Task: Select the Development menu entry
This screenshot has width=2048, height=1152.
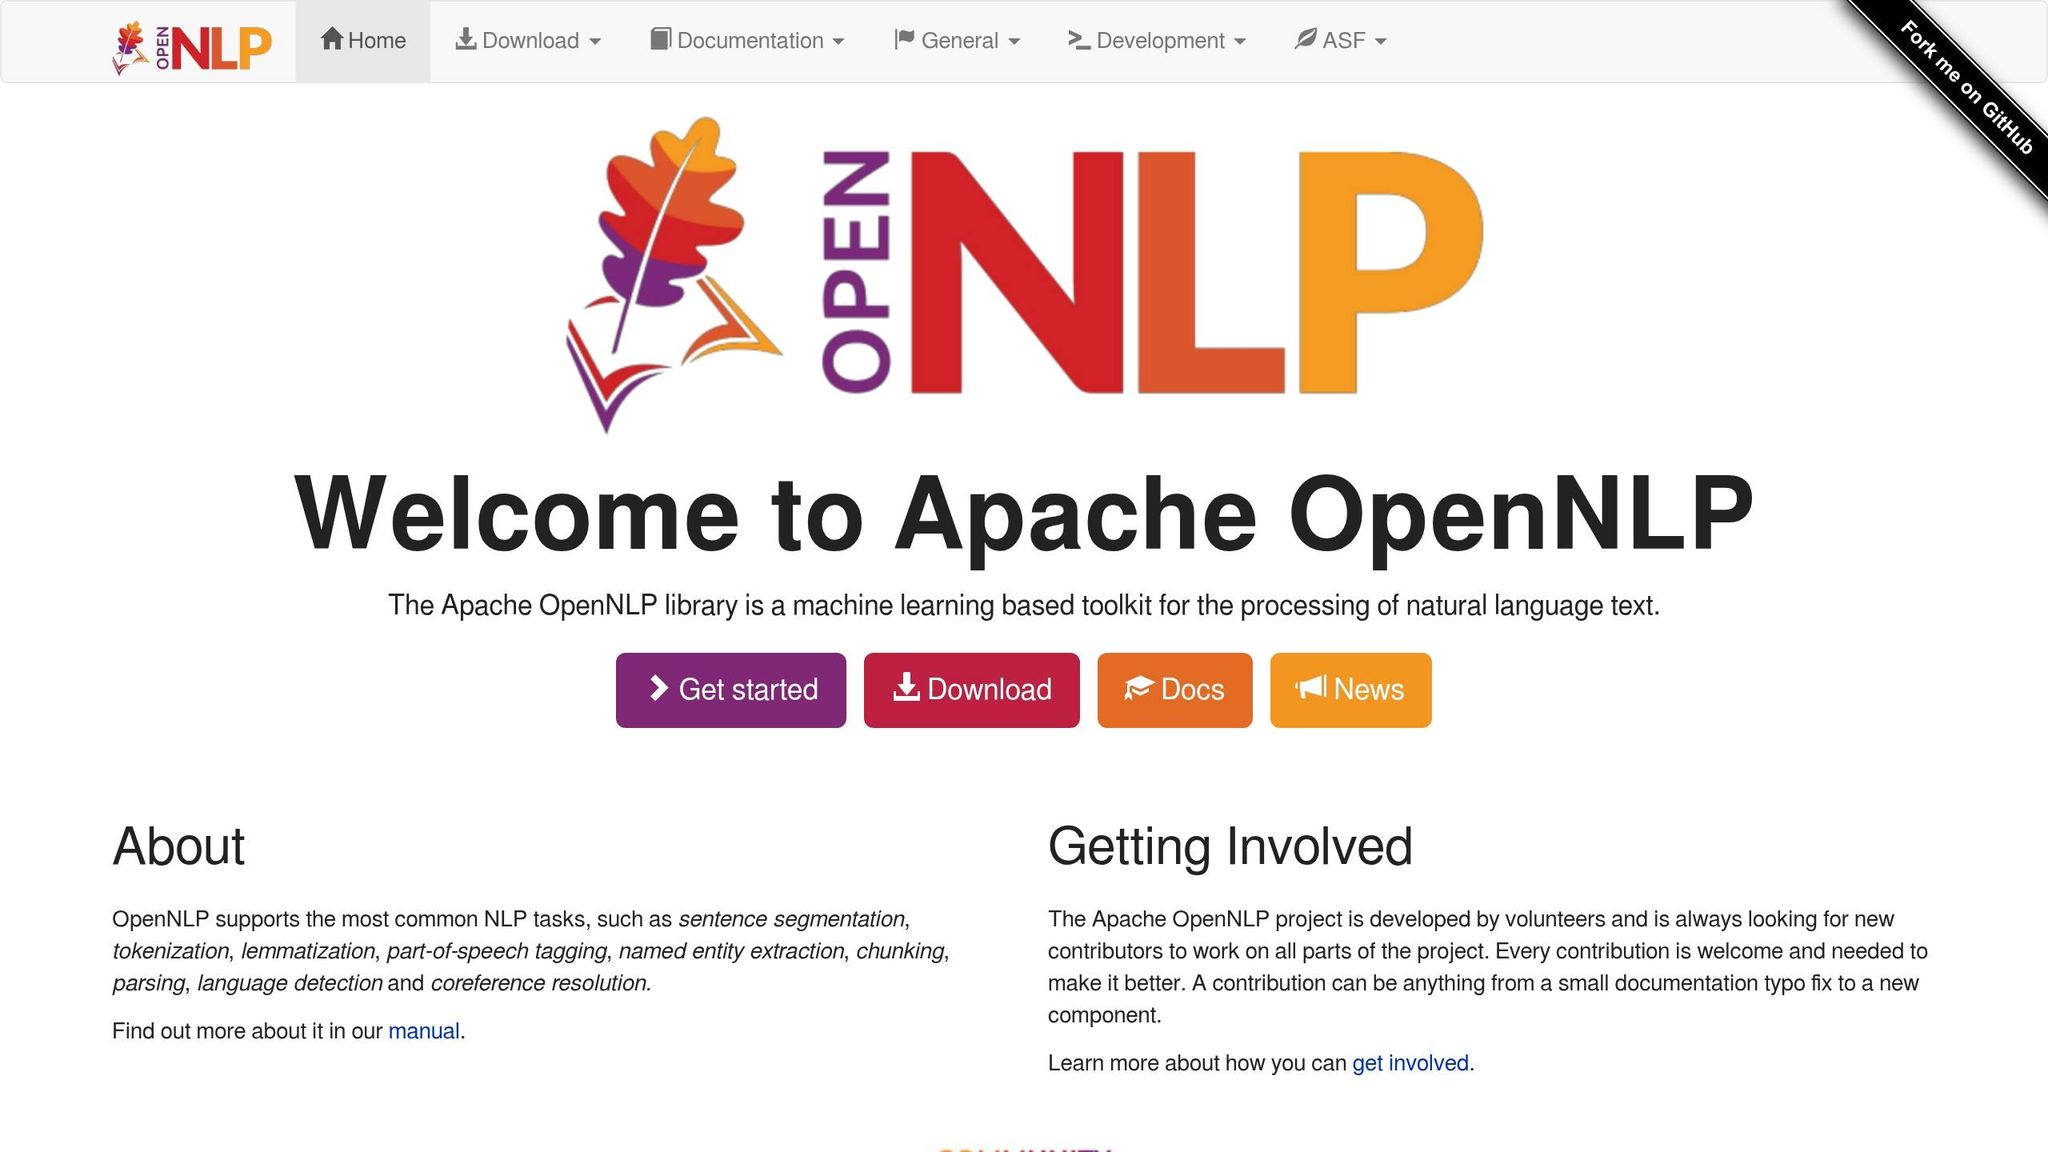Action: pyautogui.click(x=1158, y=40)
